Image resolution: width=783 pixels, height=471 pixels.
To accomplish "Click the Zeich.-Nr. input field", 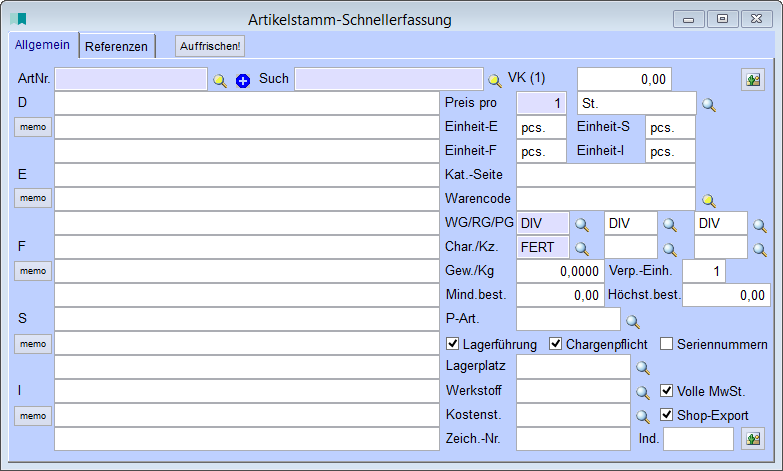I will (x=573, y=439).
